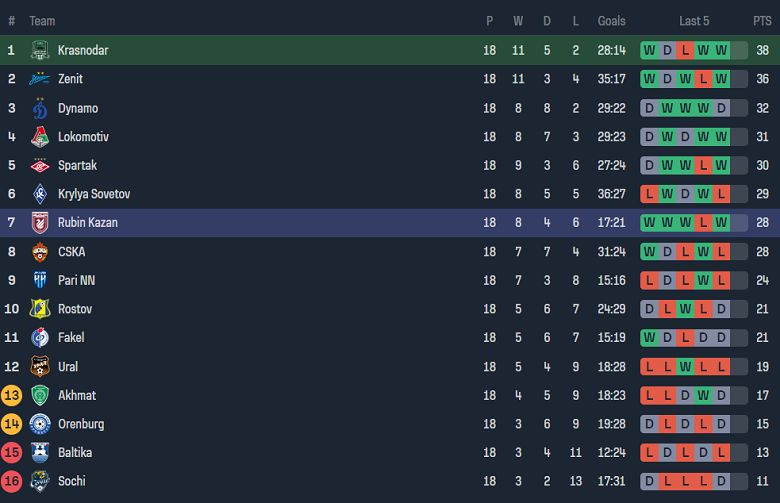Click Baltika's red position 15 badge
780x503 pixels.
[12, 453]
